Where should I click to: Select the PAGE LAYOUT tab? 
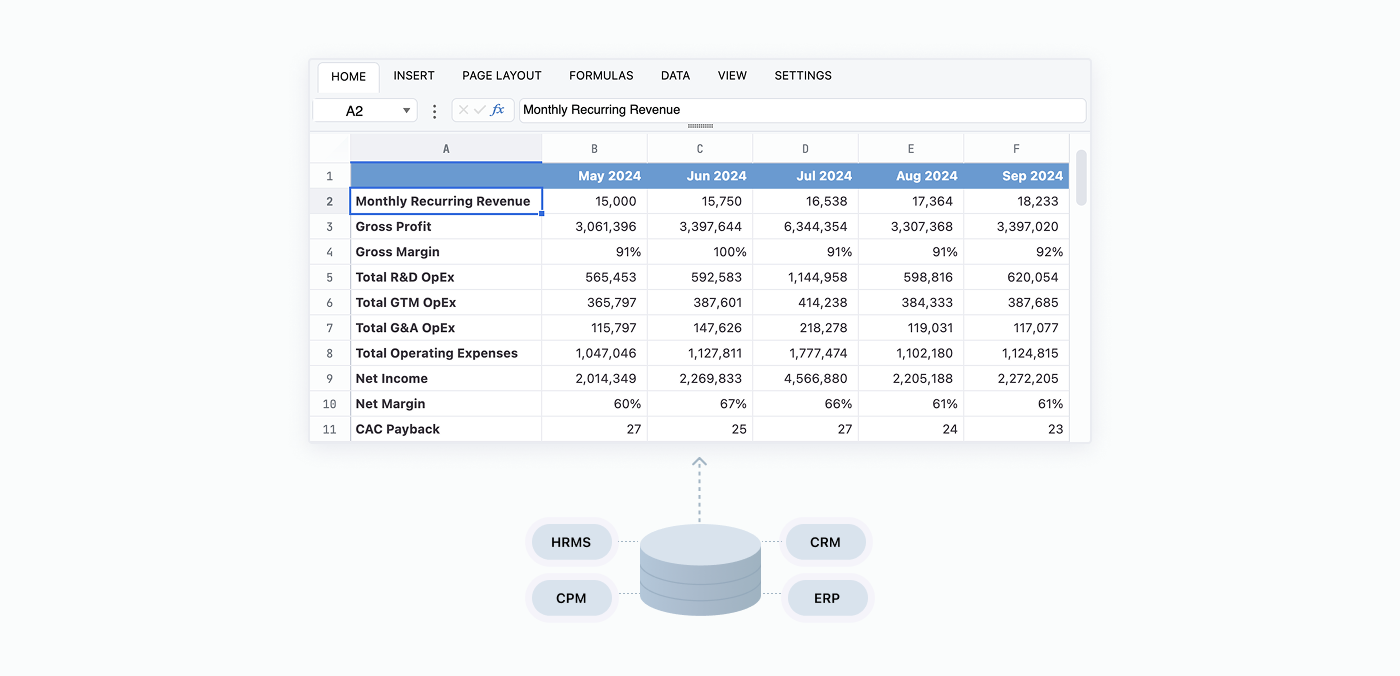click(x=502, y=76)
